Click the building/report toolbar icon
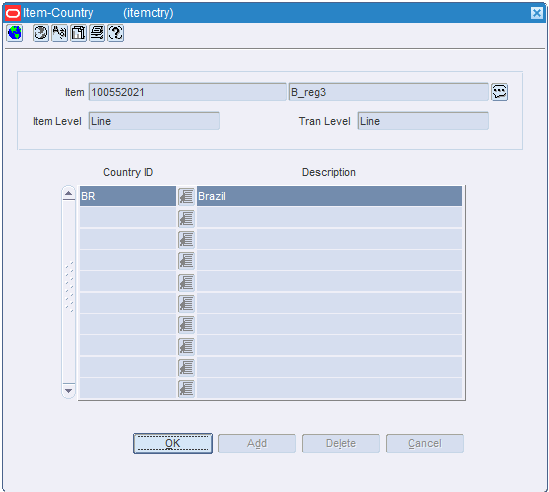The width and height of the screenshot is (549, 492). [78, 33]
